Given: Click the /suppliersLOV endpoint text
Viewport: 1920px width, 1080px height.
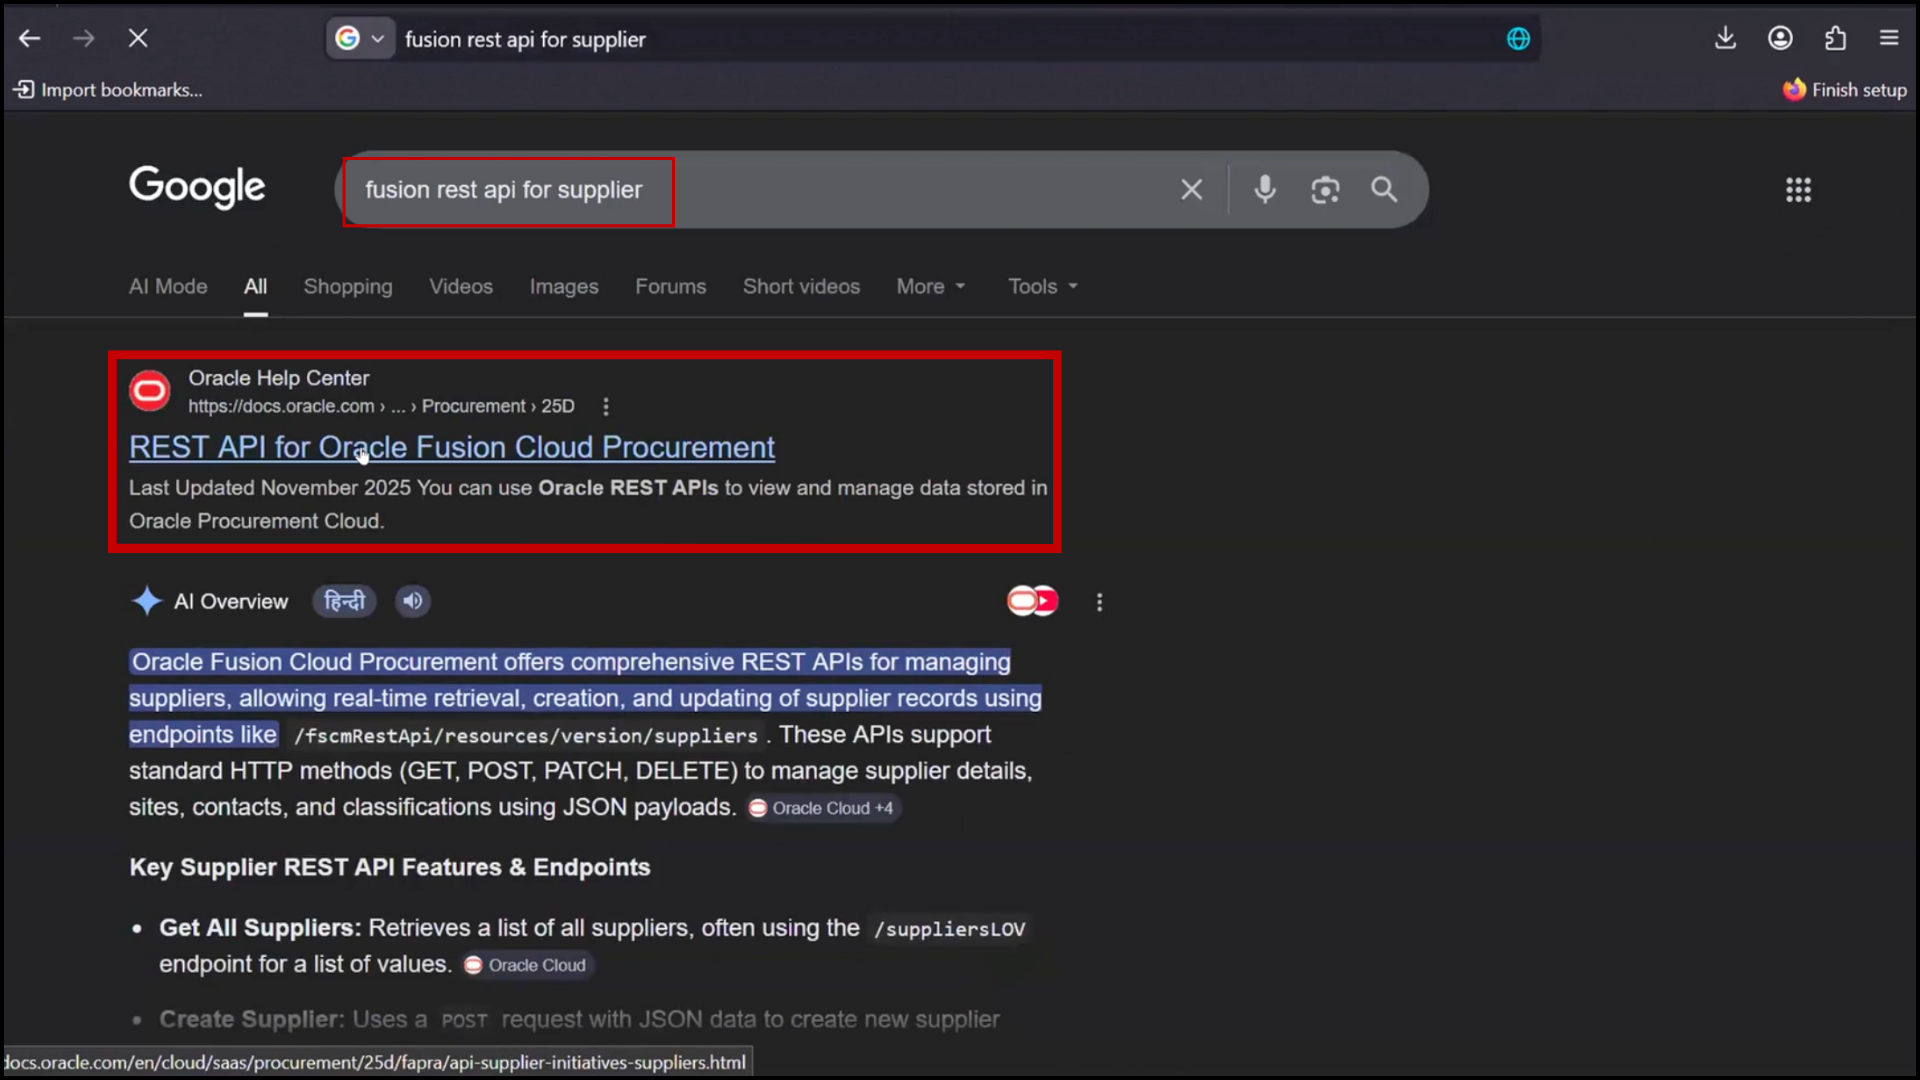Looking at the screenshot, I should [949, 929].
